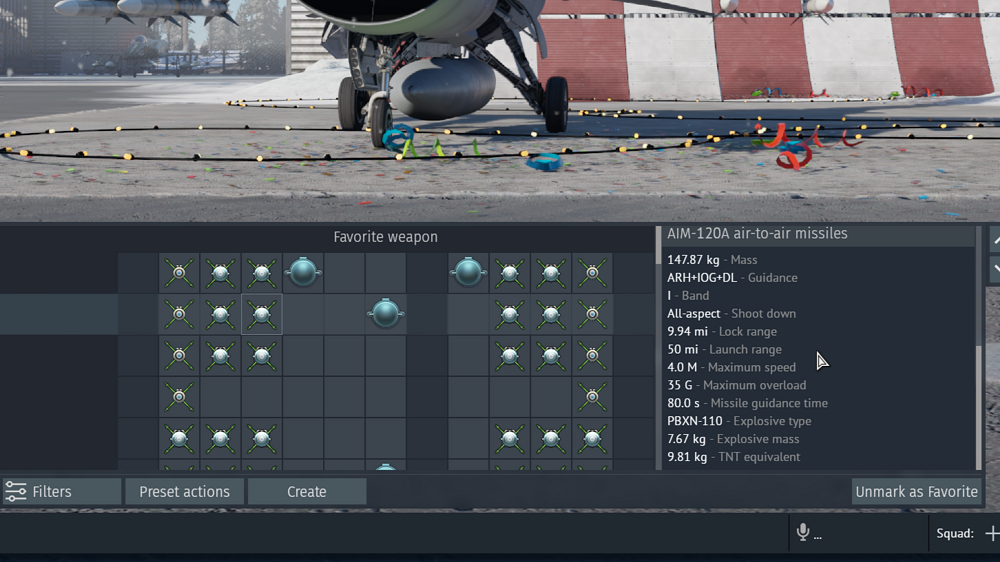Click the microphone voice chat icon
Image resolution: width=1000 pixels, height=562 pixels.
pyautogui.click(x=803, y=532)
